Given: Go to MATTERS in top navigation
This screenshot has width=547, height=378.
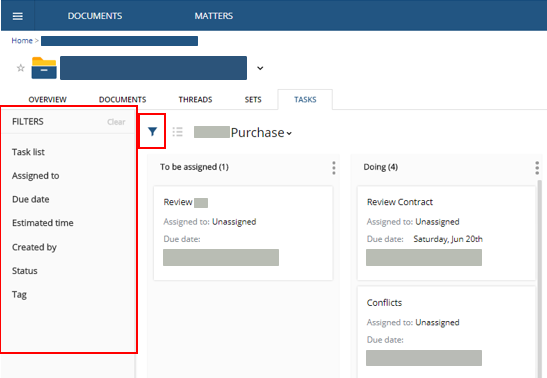Looking at the screenshot, I should [x=213, y=16].
